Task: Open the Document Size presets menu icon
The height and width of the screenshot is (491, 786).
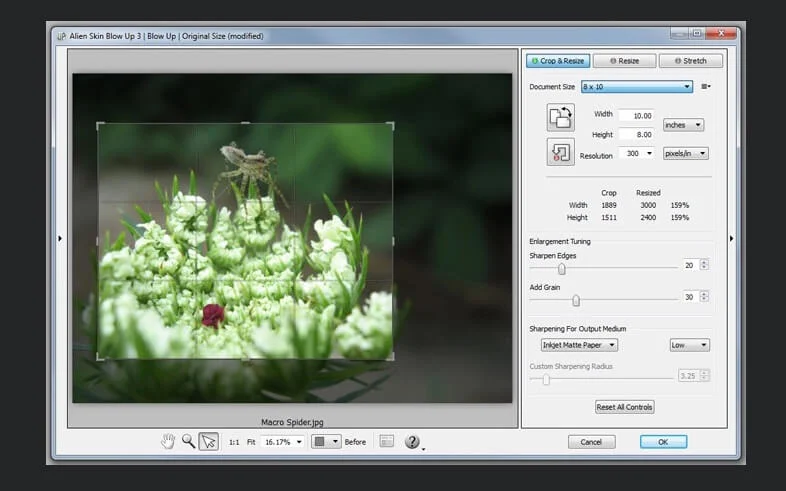Action: (706, 87)
